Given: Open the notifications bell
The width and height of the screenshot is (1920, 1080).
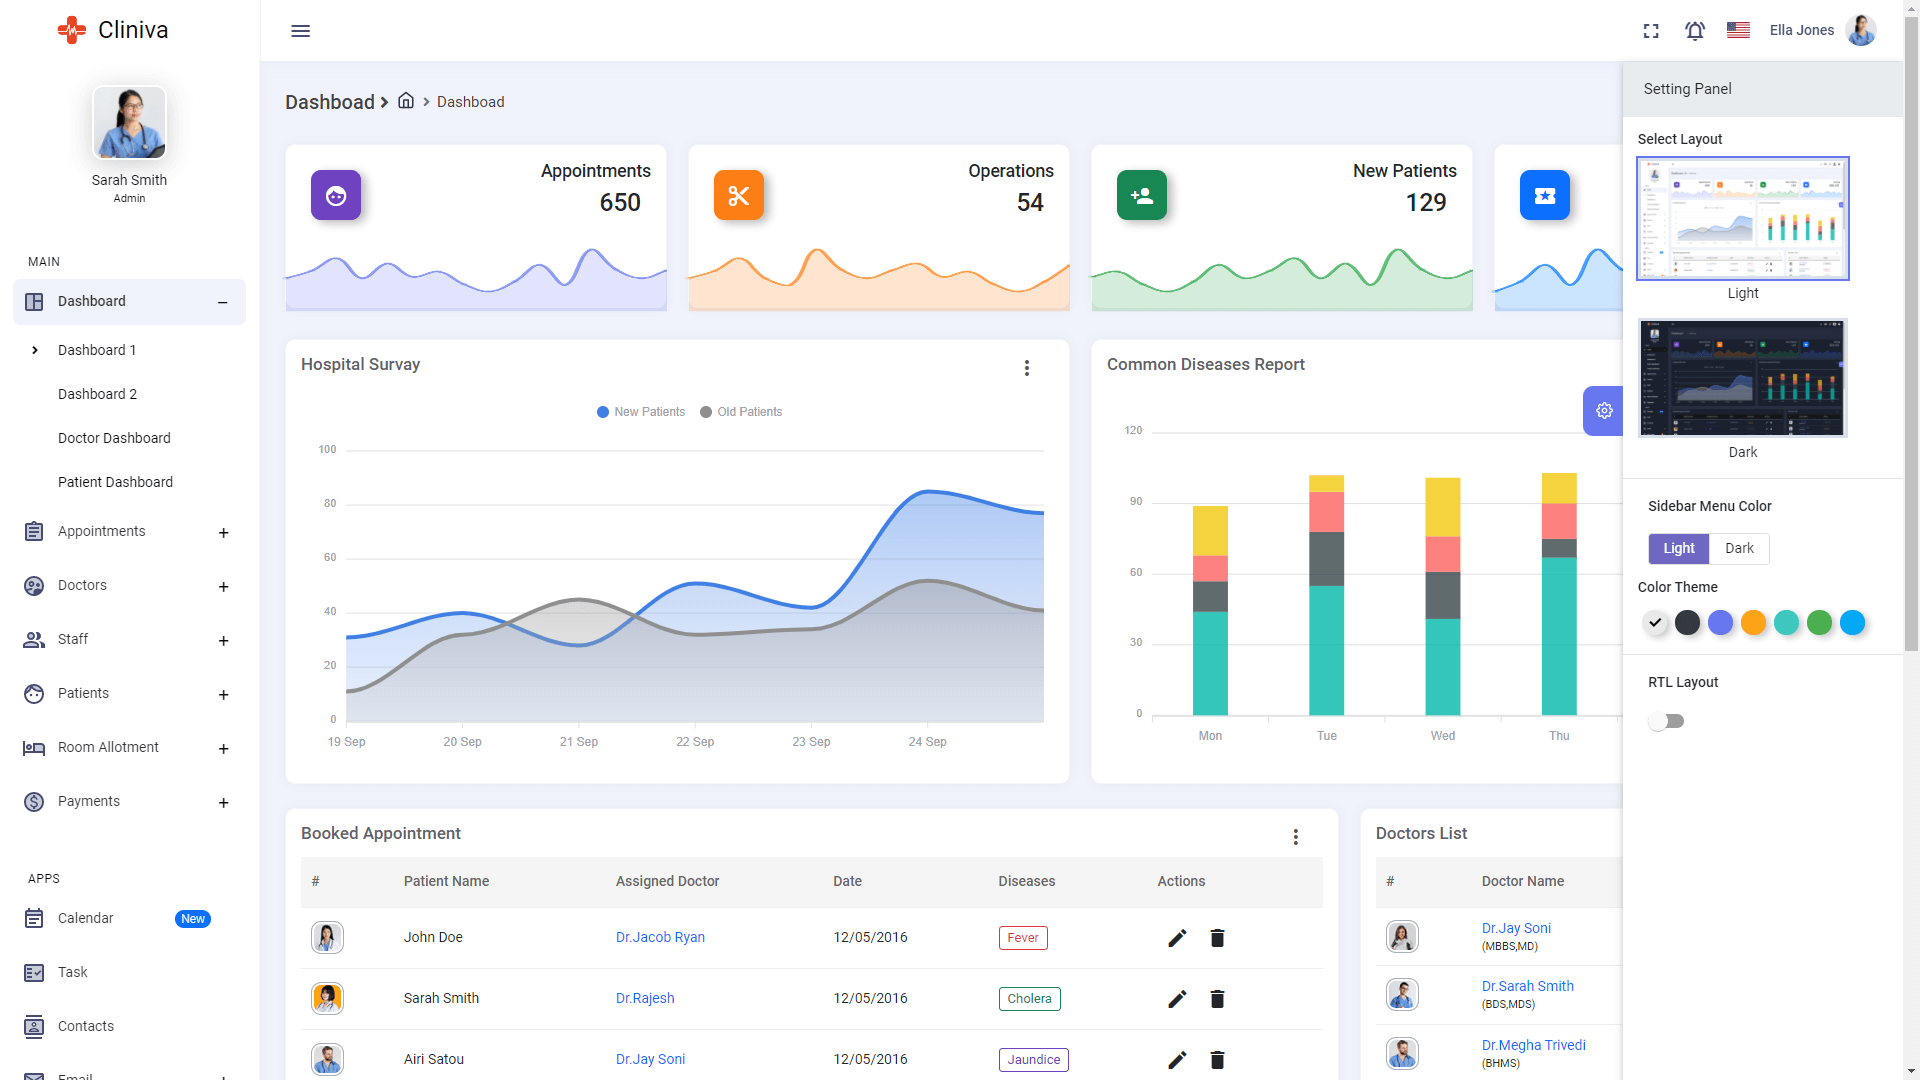Looking at the screenshot, I should 1694,31.
